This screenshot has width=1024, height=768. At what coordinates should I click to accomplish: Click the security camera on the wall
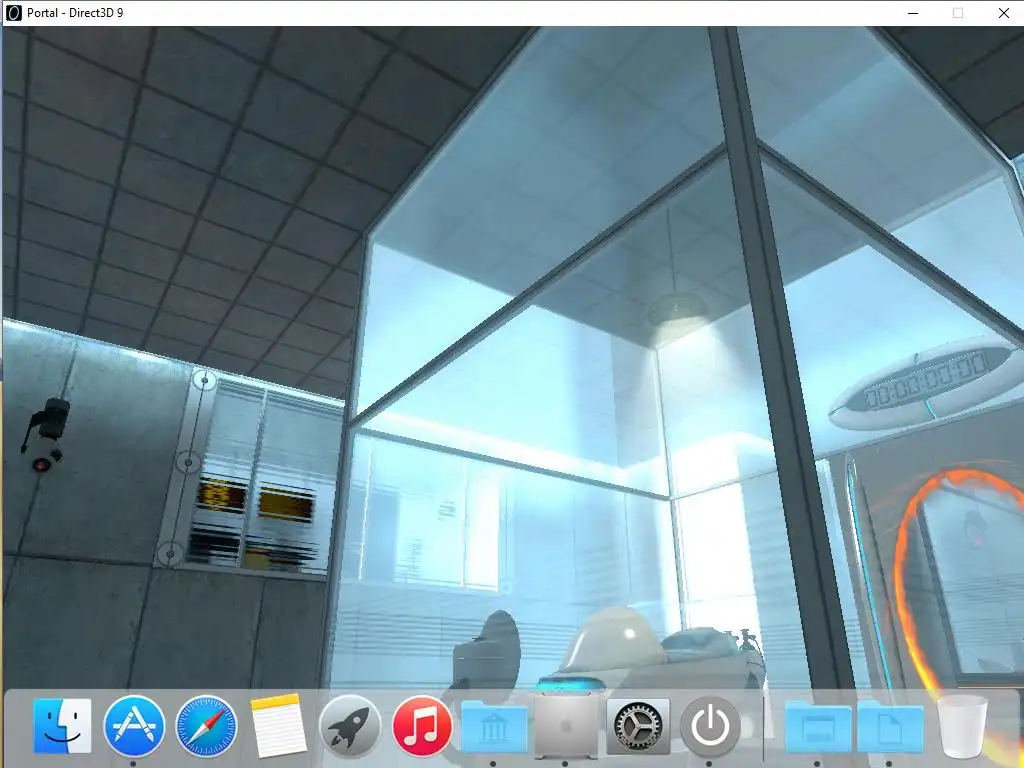(x=46, y=434)
